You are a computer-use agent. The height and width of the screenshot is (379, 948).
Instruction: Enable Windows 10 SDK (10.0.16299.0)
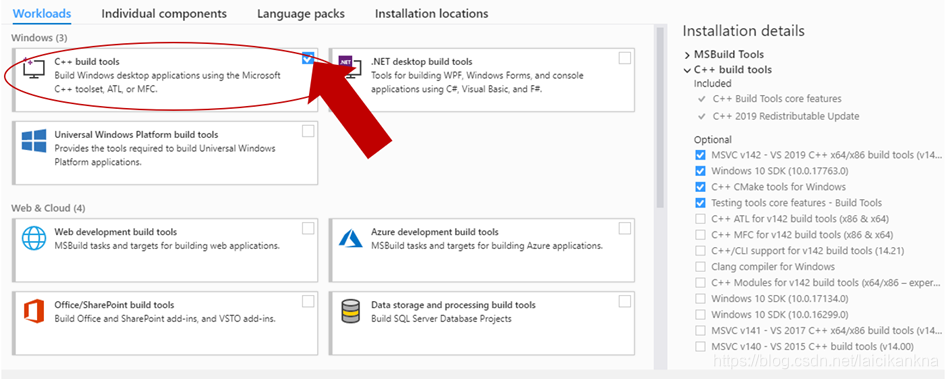pos(700,314)
